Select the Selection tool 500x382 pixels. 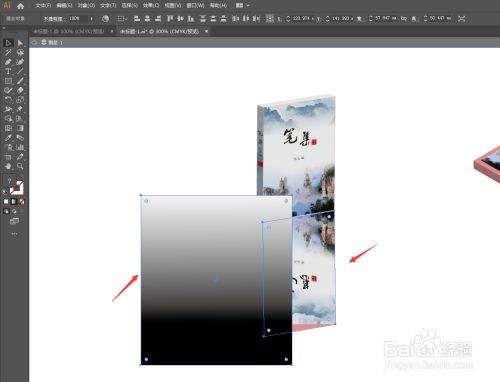(8, 43)
